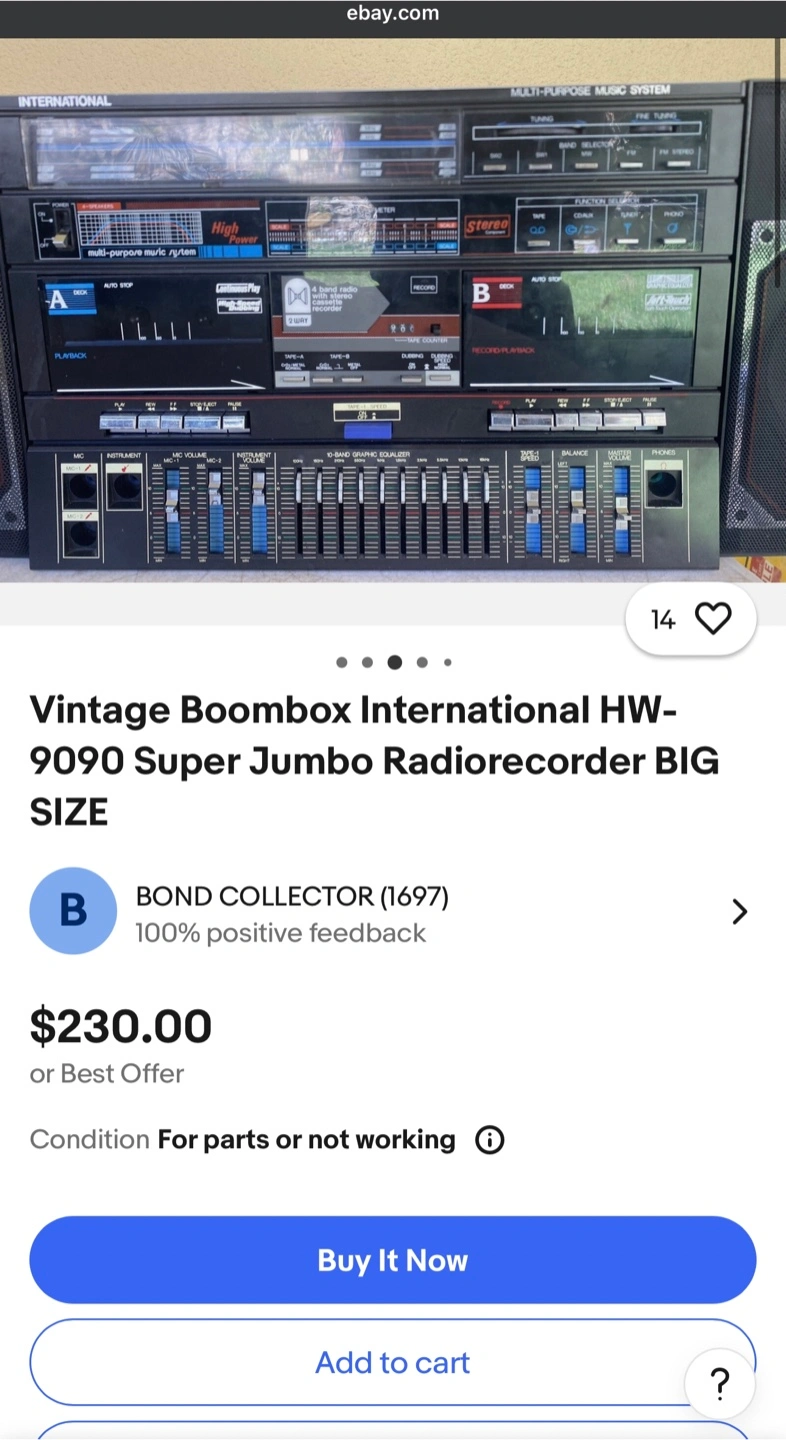View the 100% positive feedback link
This screenshot has height=1440, width=786.
[x=281, y=933]
